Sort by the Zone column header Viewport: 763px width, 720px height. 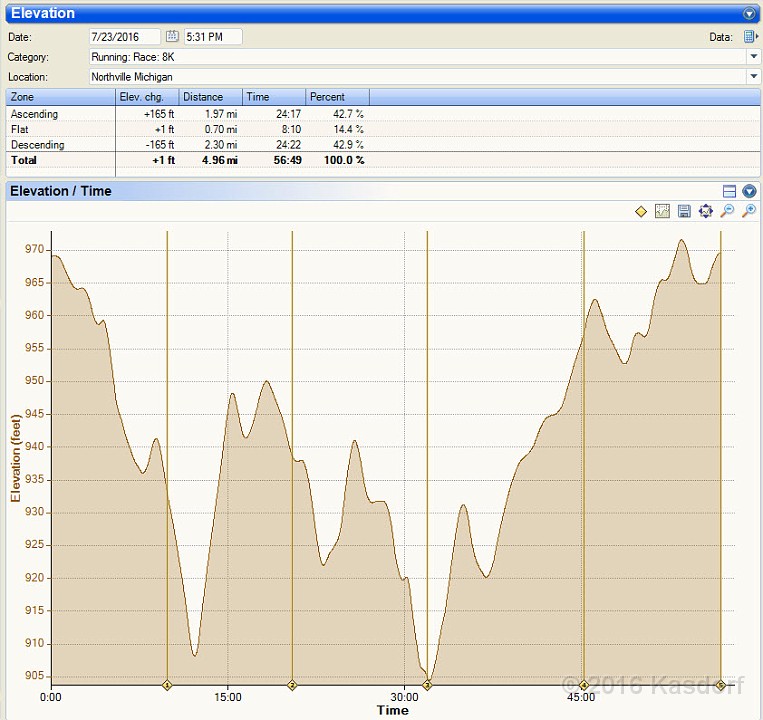pyautogui.click(x=60, y=97)
